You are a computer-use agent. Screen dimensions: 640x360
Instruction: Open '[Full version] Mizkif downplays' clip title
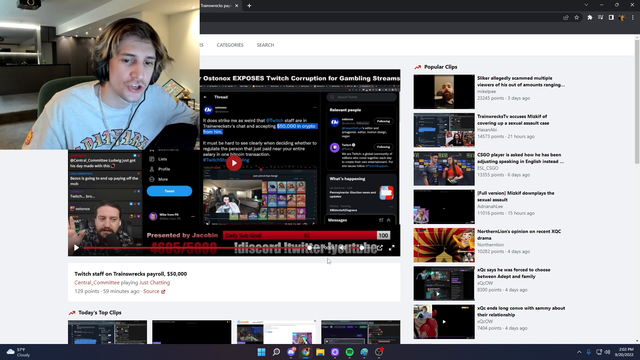[516, 196]
